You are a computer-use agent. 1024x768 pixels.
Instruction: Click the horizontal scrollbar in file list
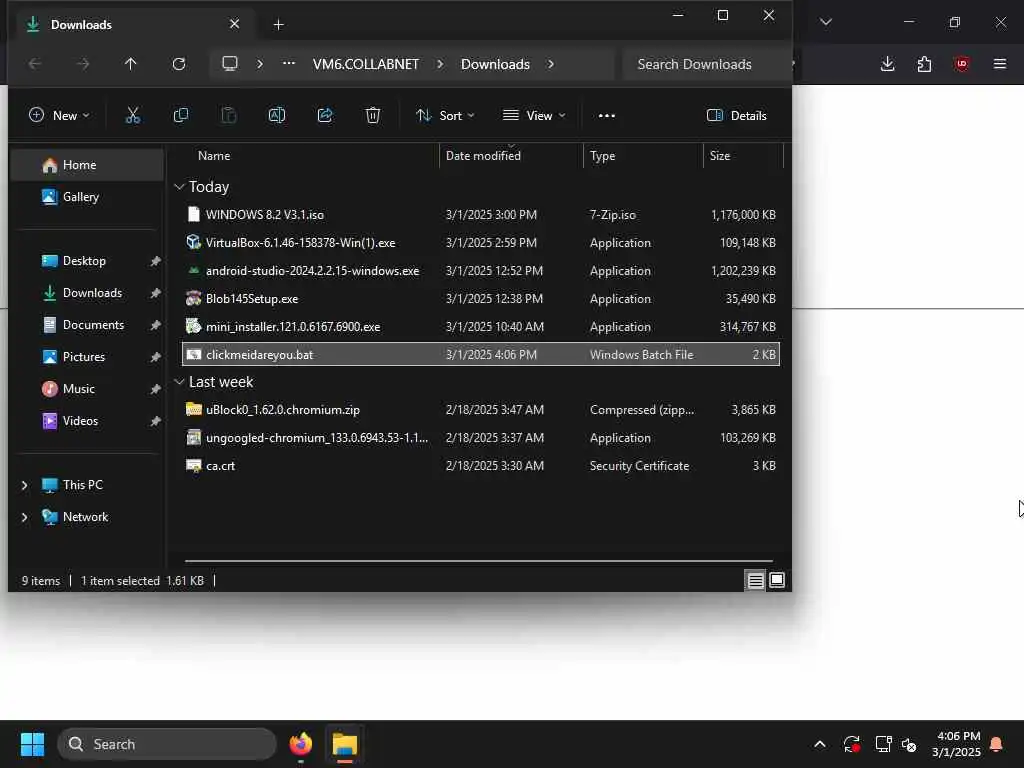click(479, 560)
